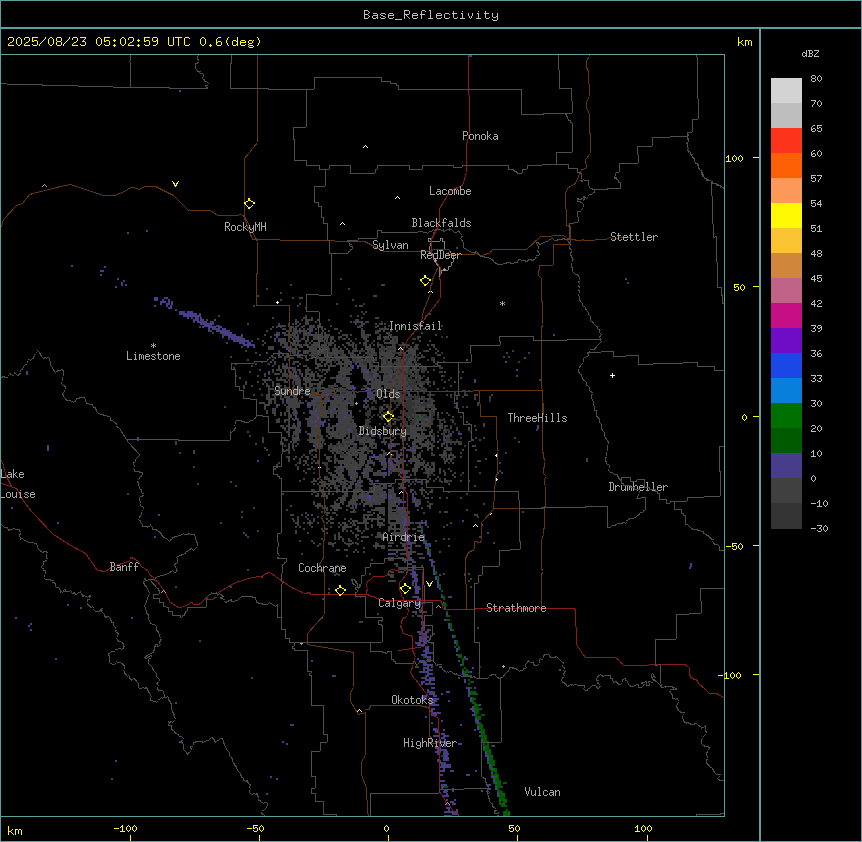The width and height of the screenshot is (862, 842).
Task: Click the ThreeHills label
Action: (x=537, y=418)
